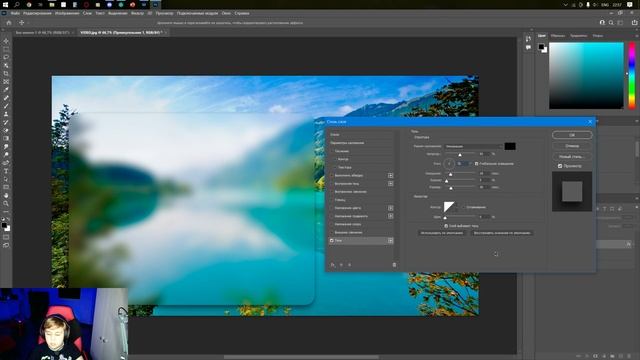Select the Crop tool
This screenshot has width=640, height=360.
(6, 73)
